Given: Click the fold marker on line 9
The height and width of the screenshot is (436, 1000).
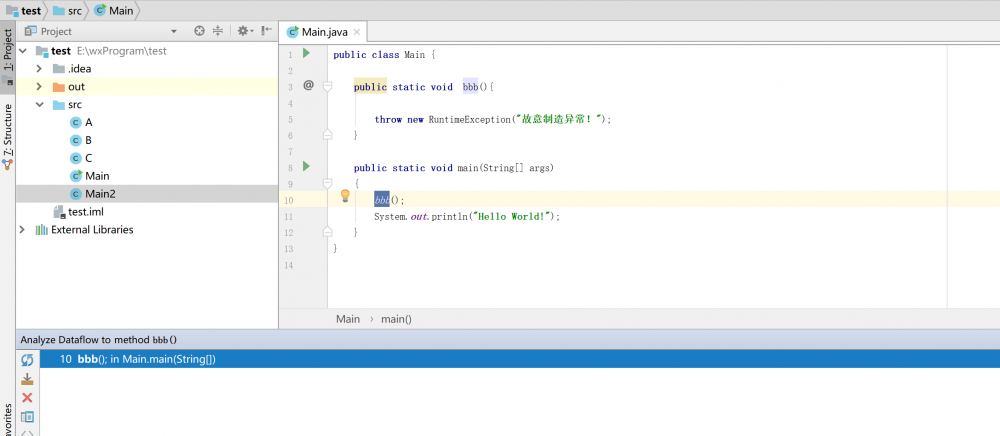Looking at the screenshot, I should pos(327,184).
